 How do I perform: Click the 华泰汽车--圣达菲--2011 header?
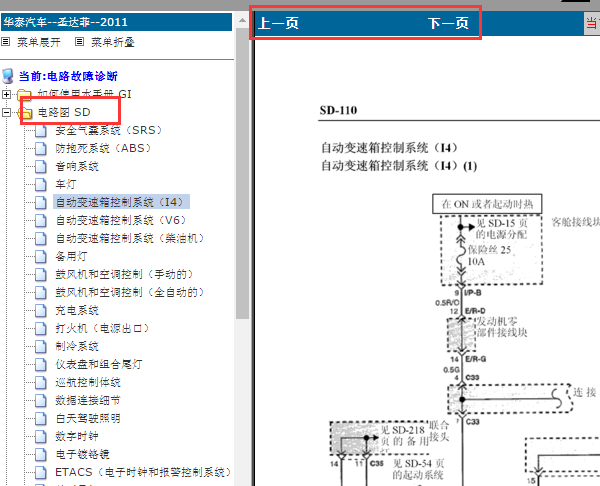116,22
